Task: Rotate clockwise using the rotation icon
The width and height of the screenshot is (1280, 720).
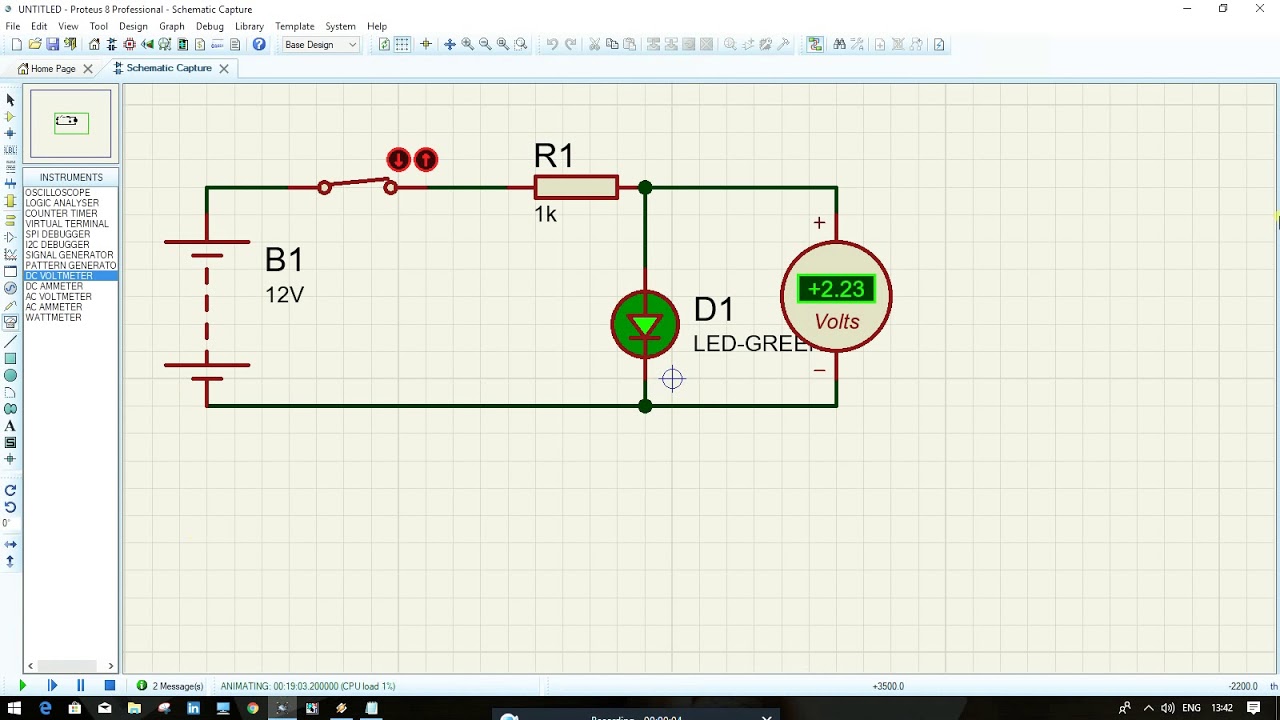Action: pos(10,490)
